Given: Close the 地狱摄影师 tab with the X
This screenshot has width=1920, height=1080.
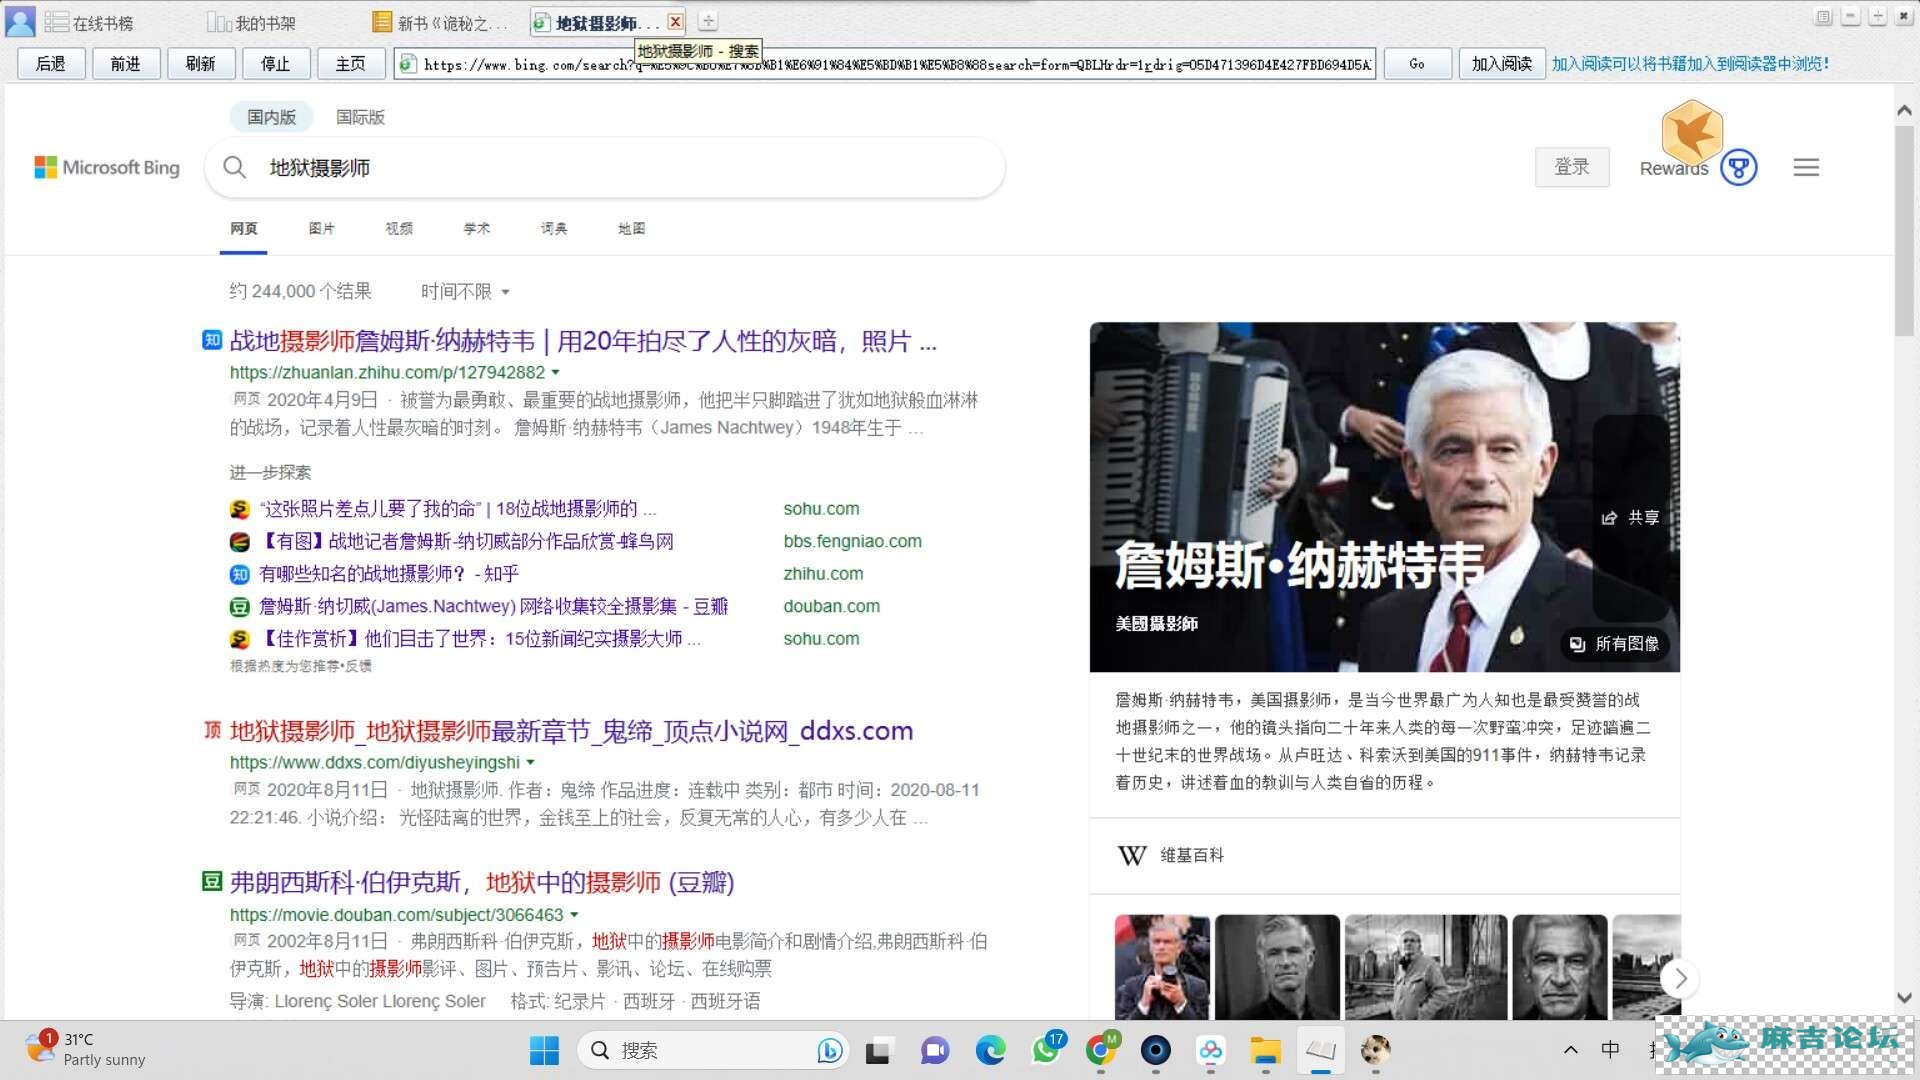Looking at the screenshot, I should [676, 21].
